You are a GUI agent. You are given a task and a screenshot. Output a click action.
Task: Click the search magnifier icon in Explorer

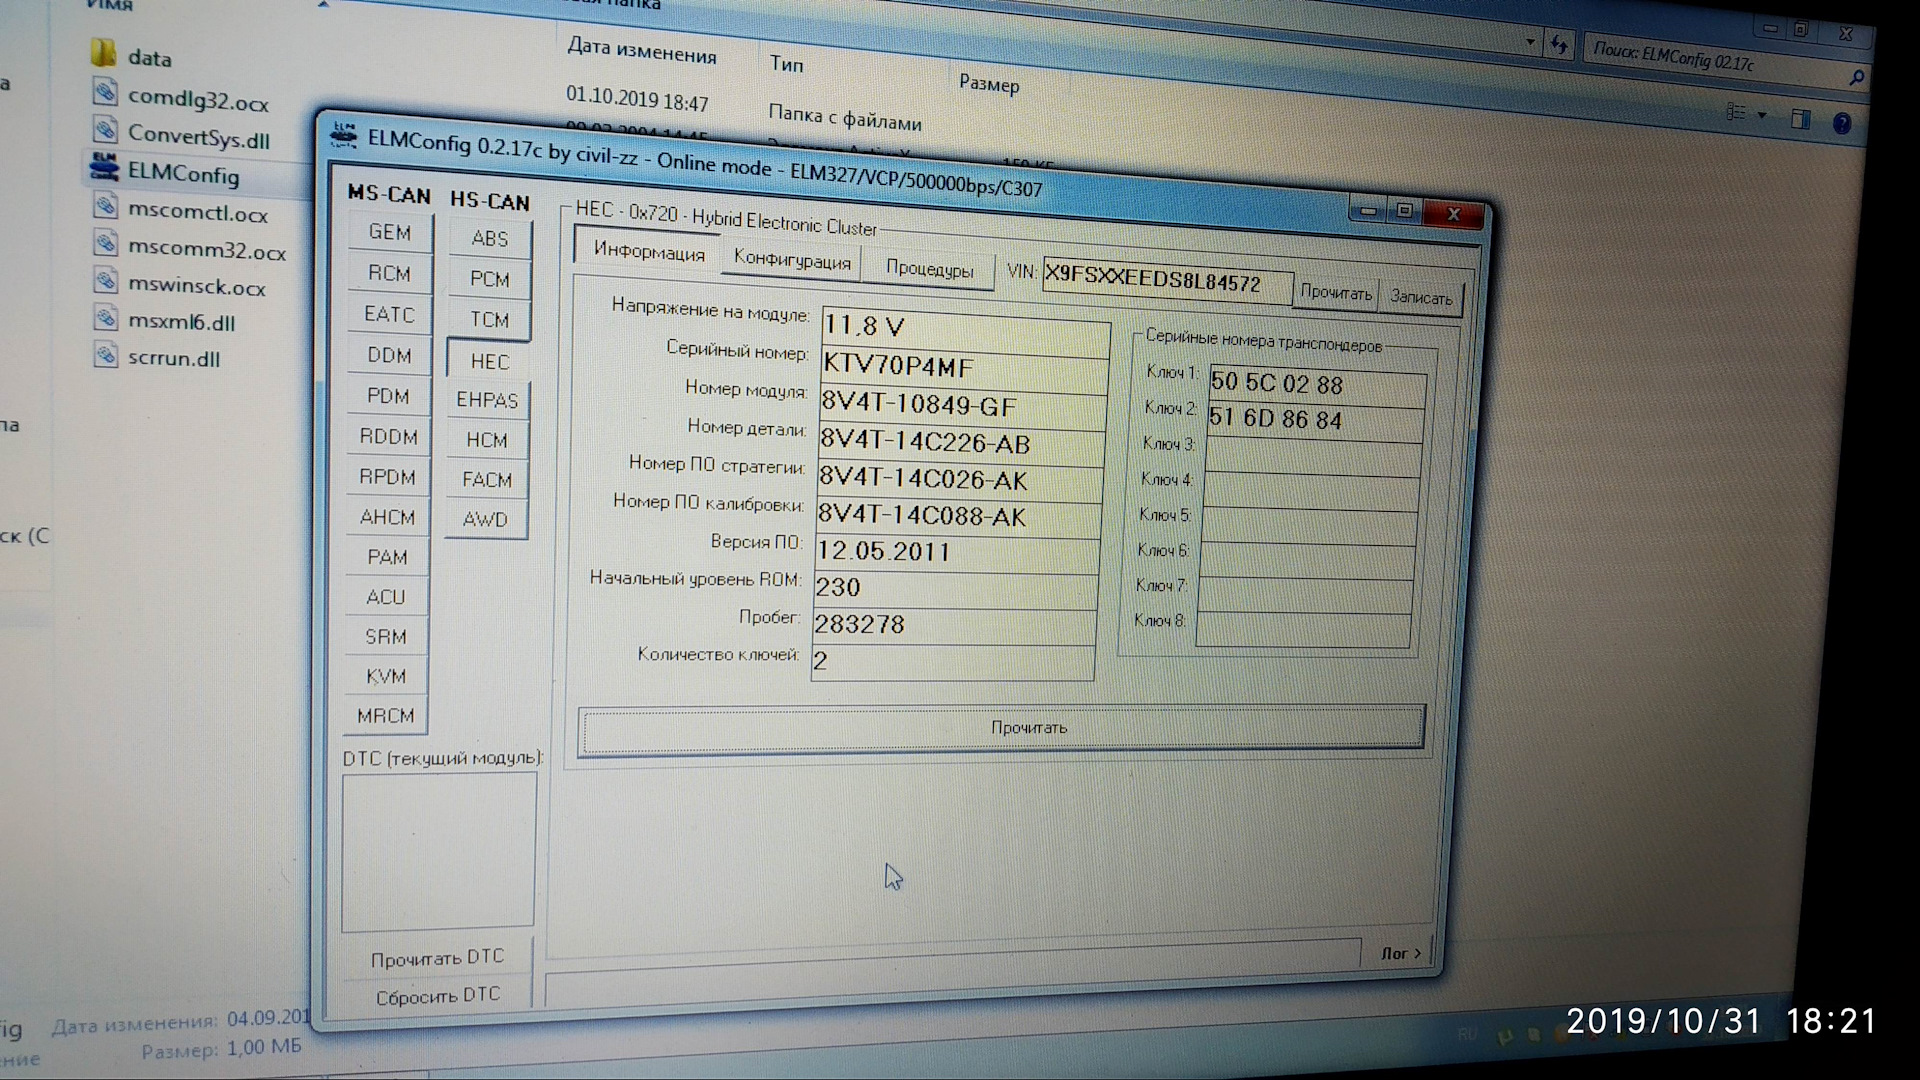coord(1856,77)
